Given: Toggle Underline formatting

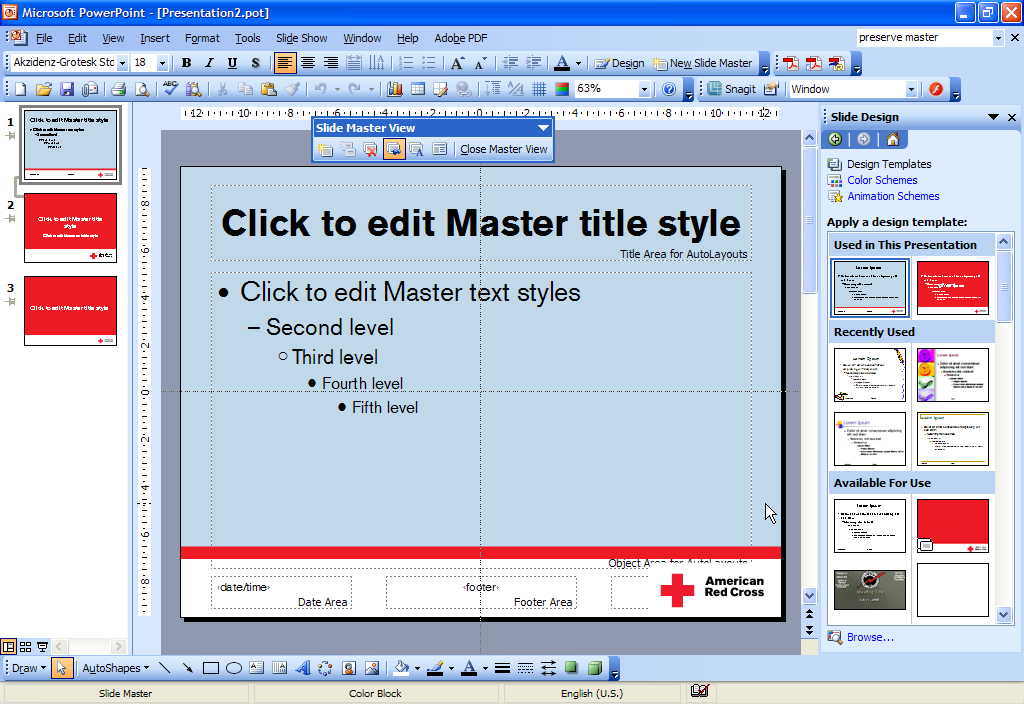Looking at the screenshot, I should 232,63.
